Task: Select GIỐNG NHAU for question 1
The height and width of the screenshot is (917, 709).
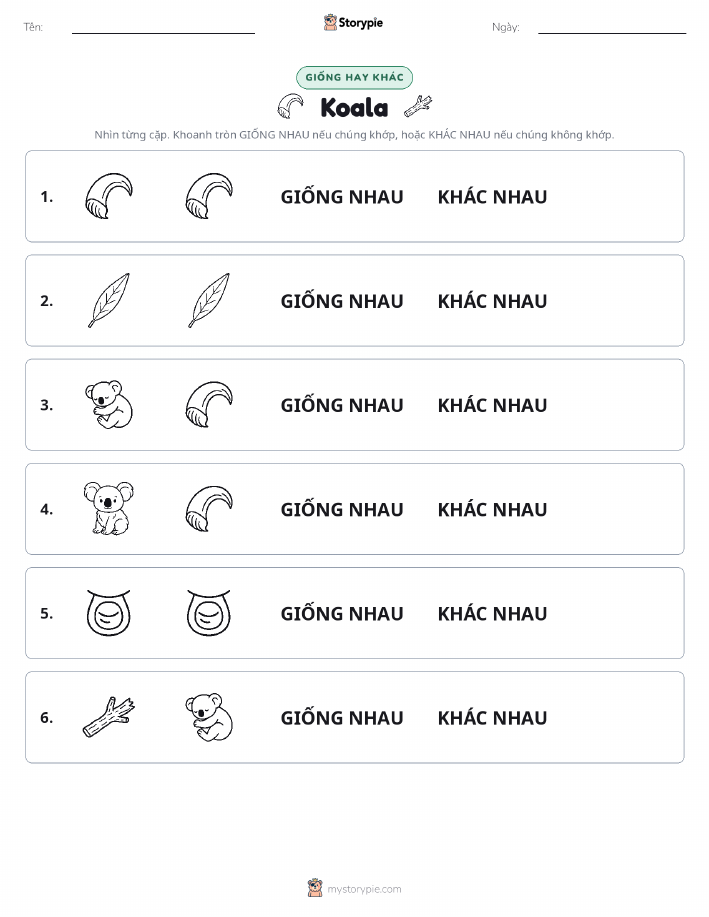Action: point(342,197)
